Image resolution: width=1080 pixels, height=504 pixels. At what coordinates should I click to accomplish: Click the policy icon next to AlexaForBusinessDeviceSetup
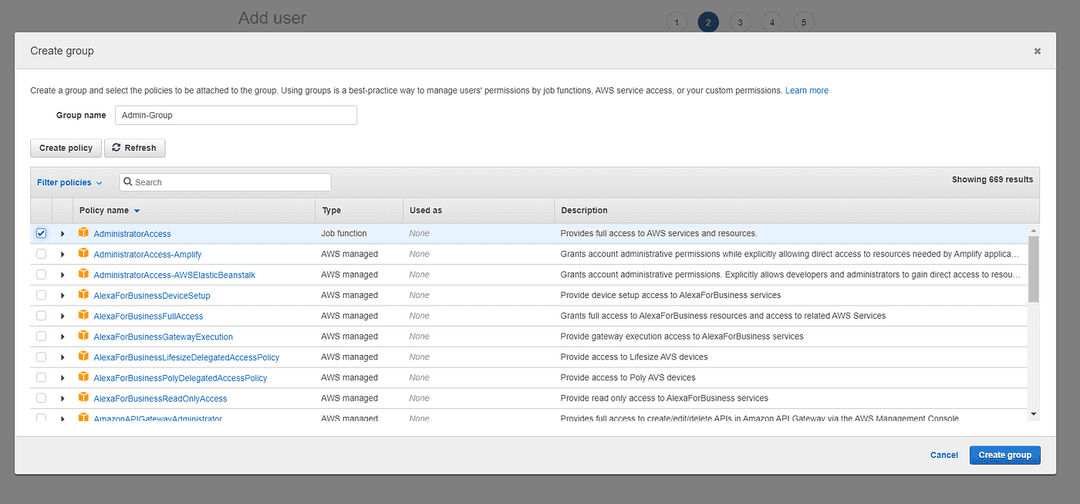pos(83,295)
